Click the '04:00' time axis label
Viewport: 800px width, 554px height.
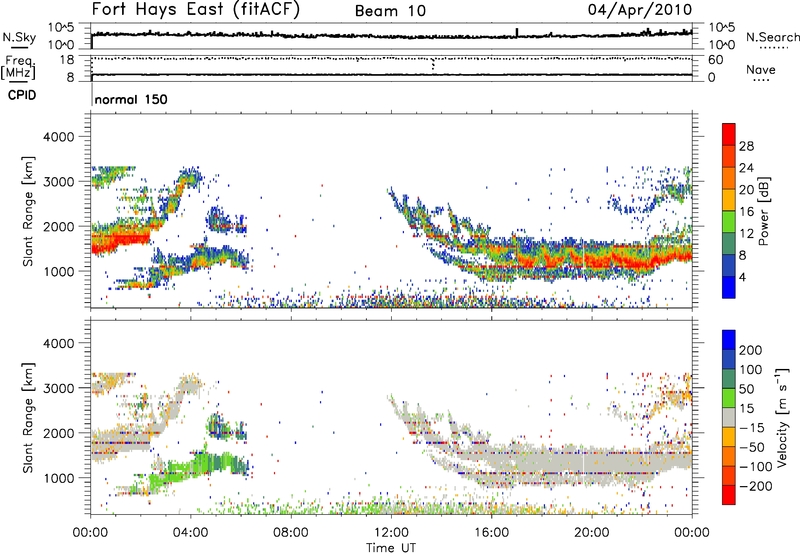191,533
